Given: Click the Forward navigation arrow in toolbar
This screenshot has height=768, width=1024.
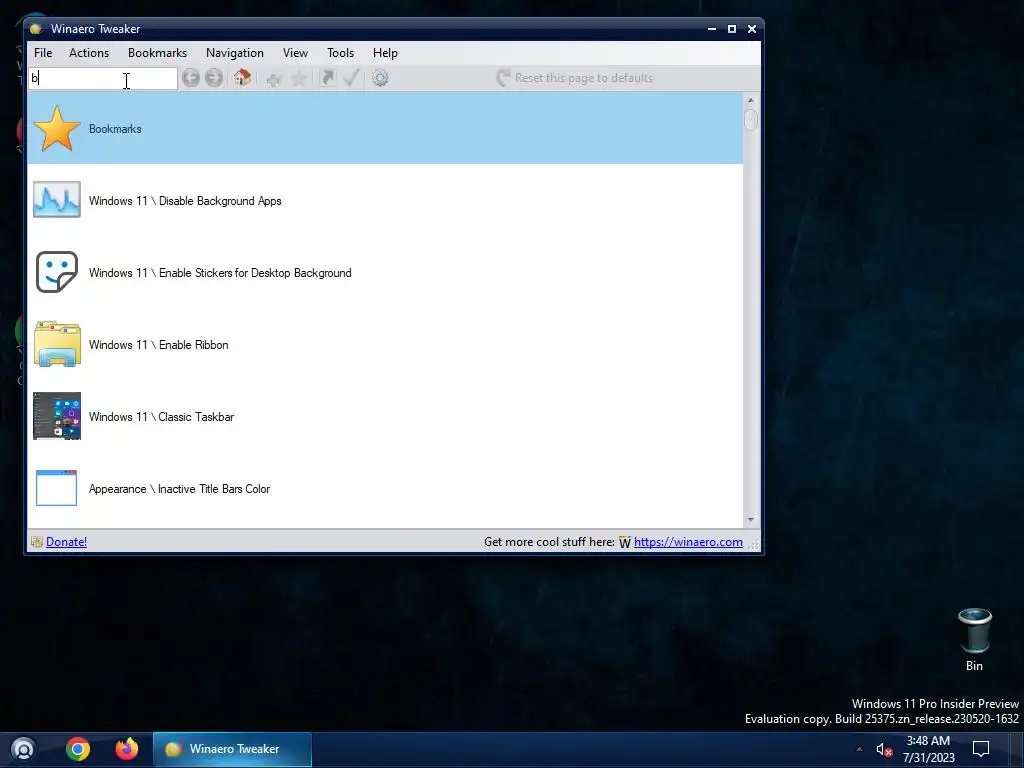Looking at the screenshot, I should pyautogui.click(x=214, y=78).
